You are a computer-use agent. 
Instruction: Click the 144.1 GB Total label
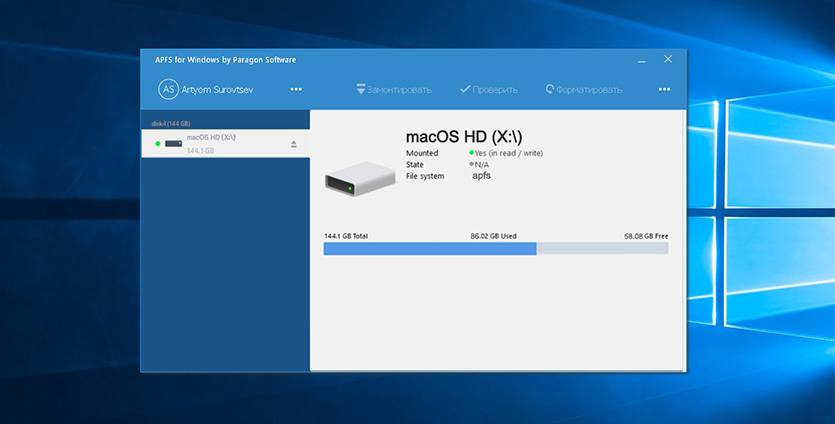346,236
